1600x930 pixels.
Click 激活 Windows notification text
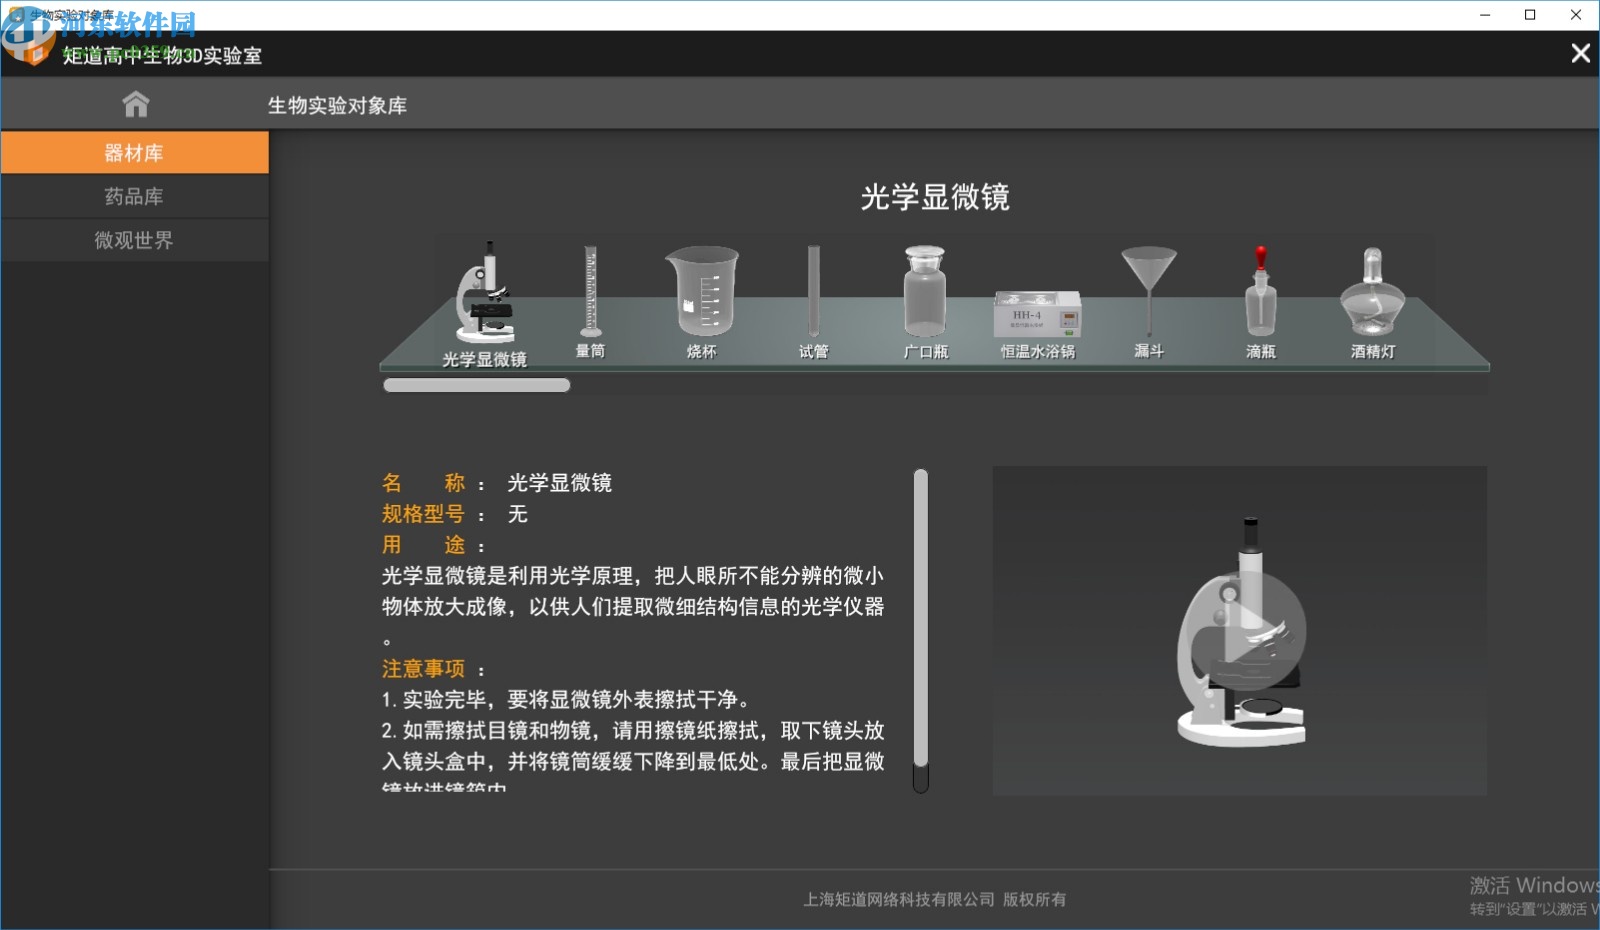point(1530,885)
